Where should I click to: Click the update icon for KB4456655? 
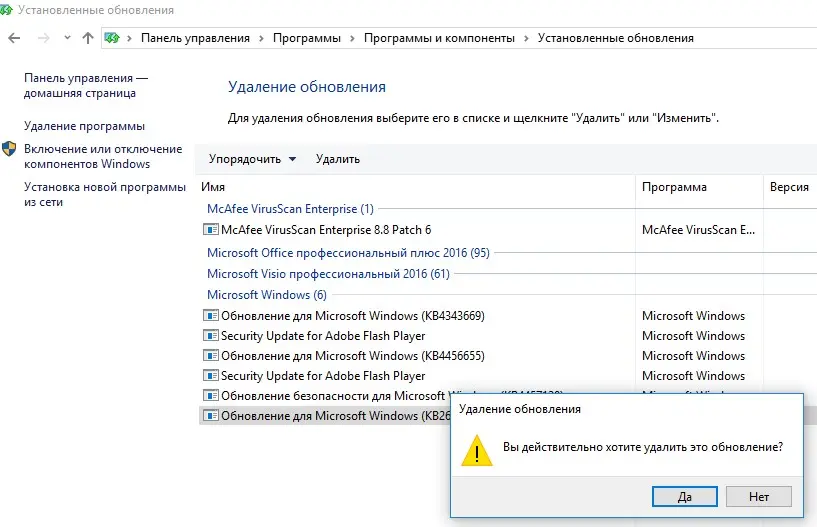pos(211,356)
